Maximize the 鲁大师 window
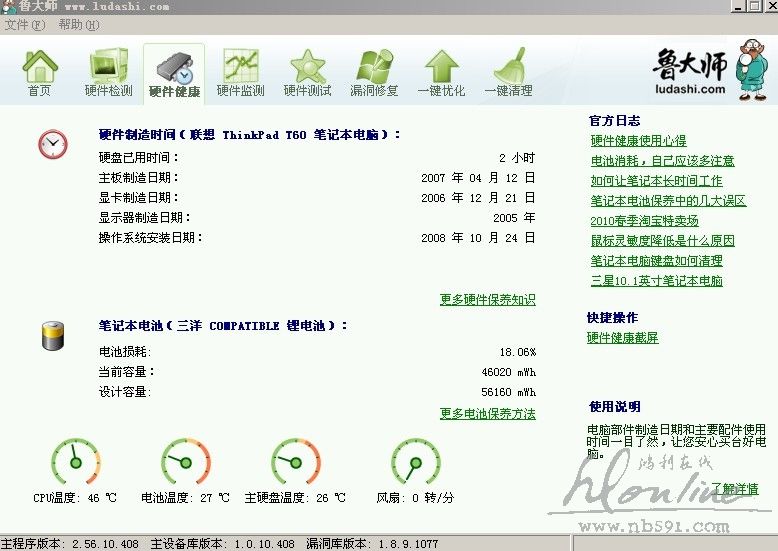 [x=754, y=6]
